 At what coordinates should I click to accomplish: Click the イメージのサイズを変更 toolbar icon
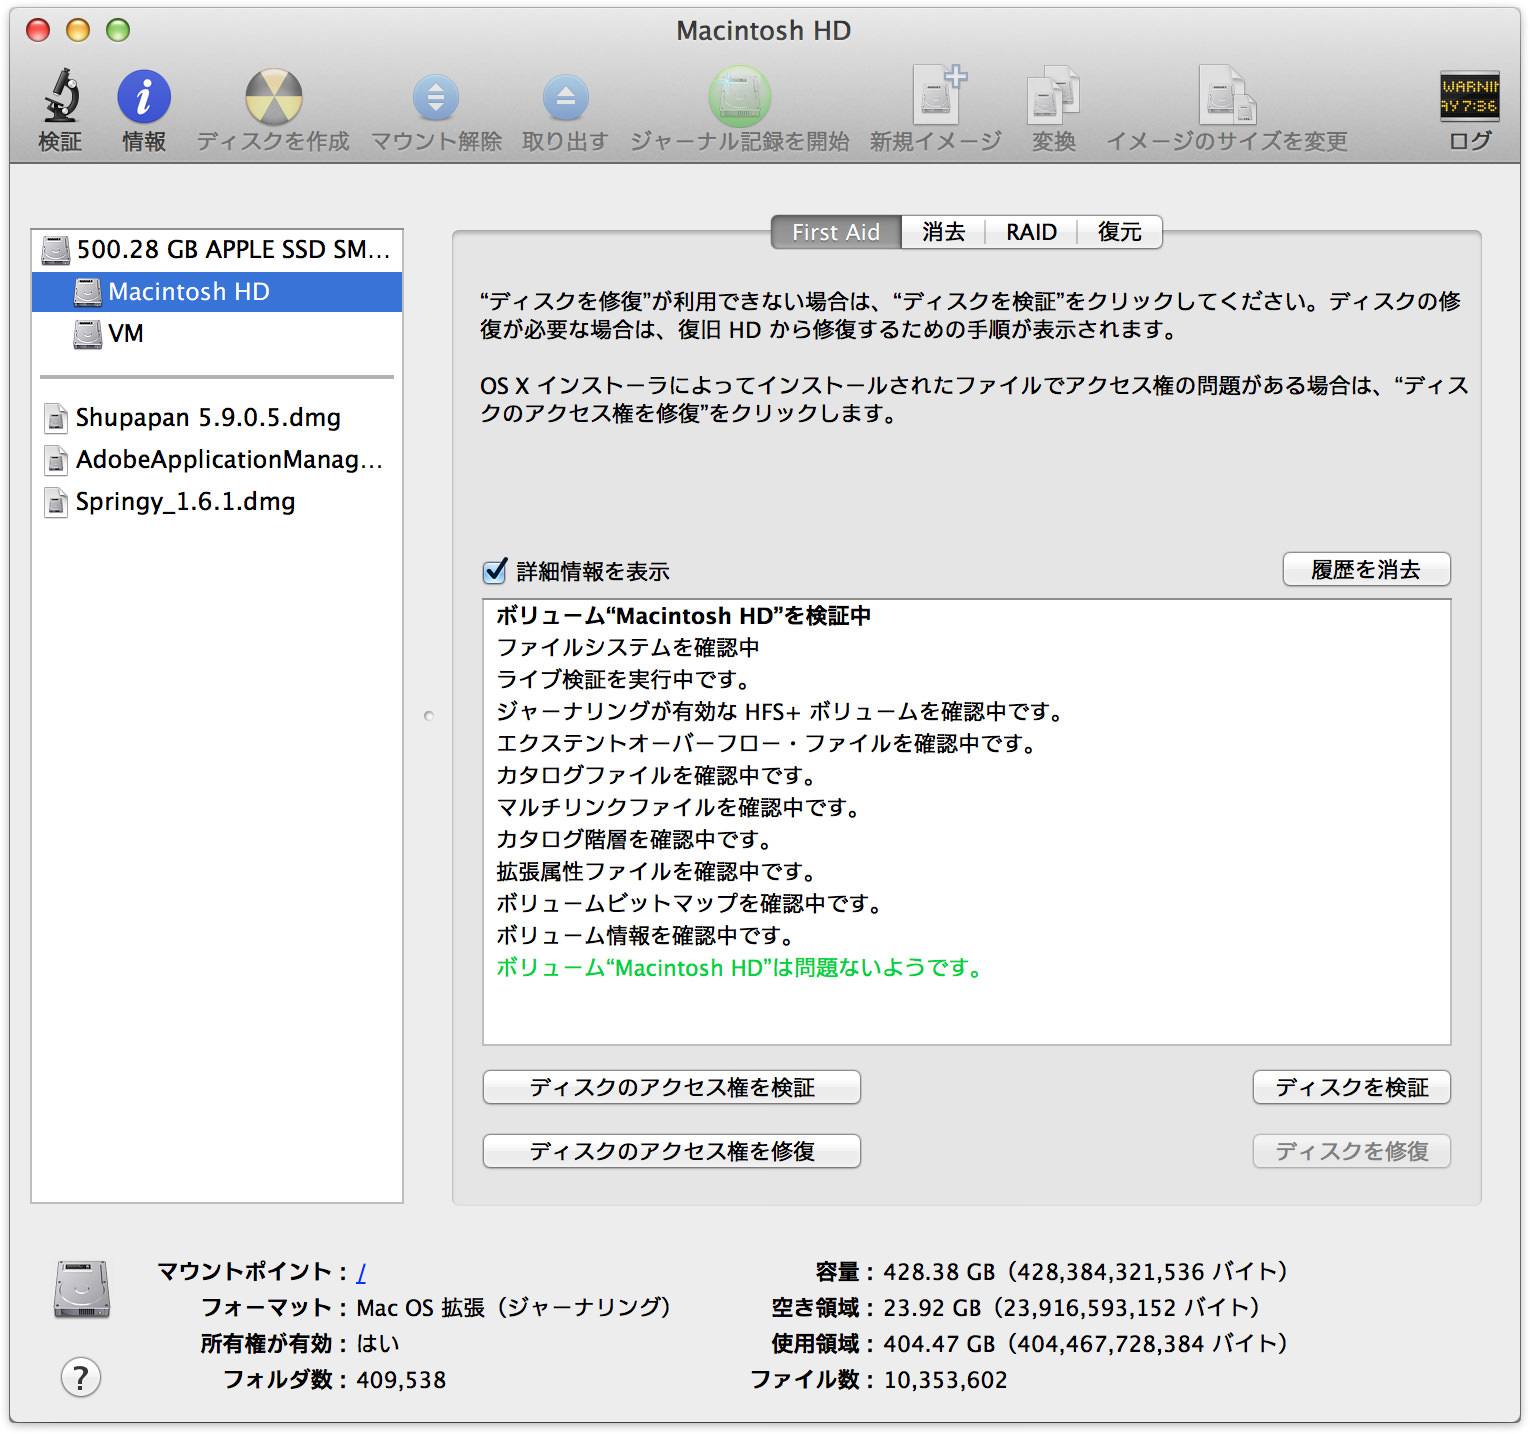coord(1227,95)
